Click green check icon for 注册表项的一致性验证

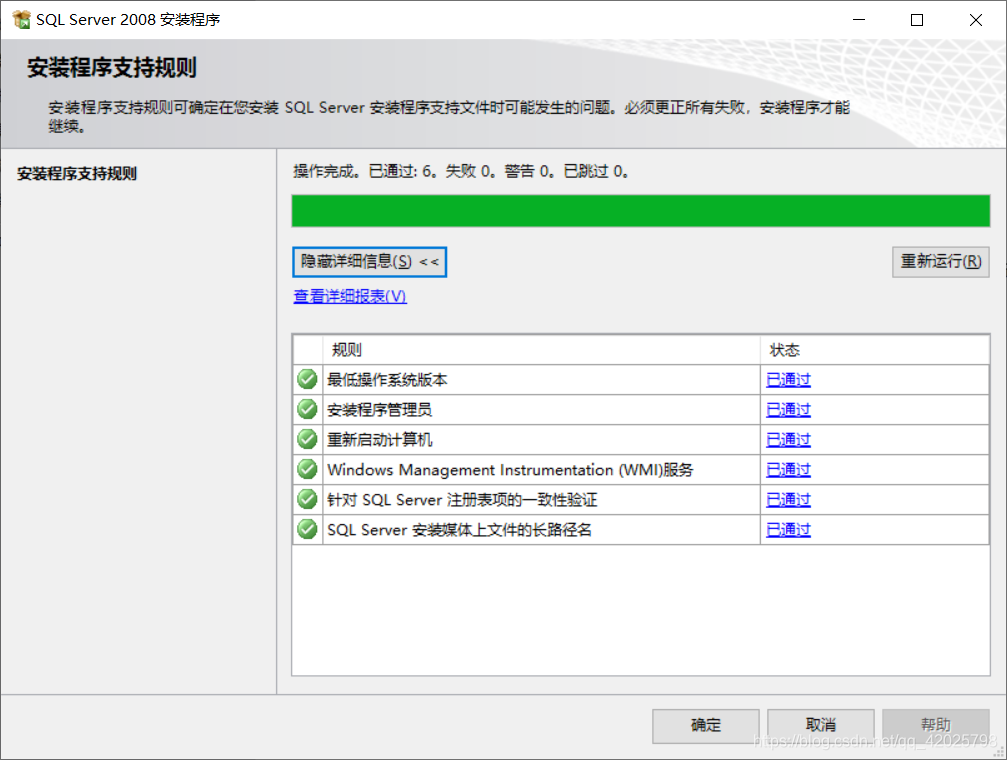point(308,499)
